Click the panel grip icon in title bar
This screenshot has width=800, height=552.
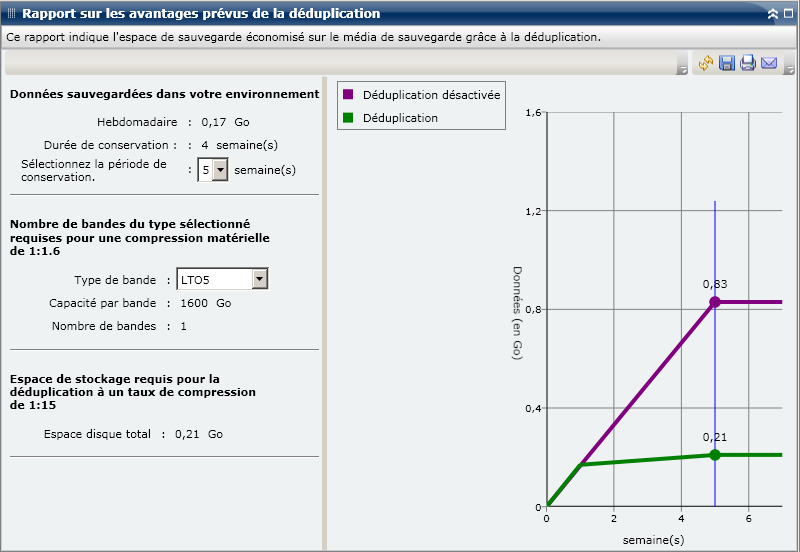tap(11, 14)
